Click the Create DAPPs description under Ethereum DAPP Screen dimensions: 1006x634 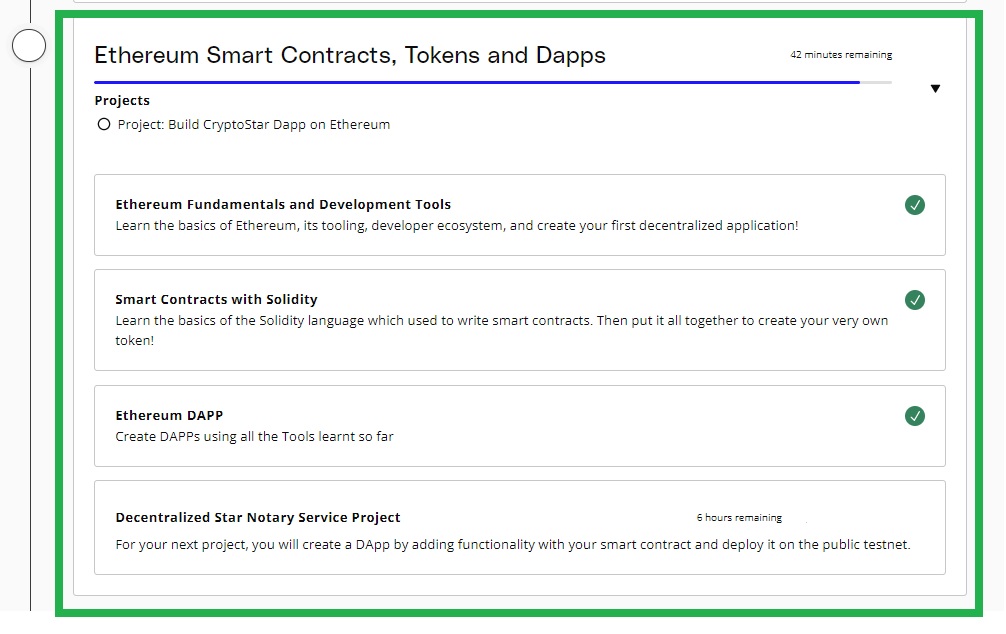click(x=253, y=436)
